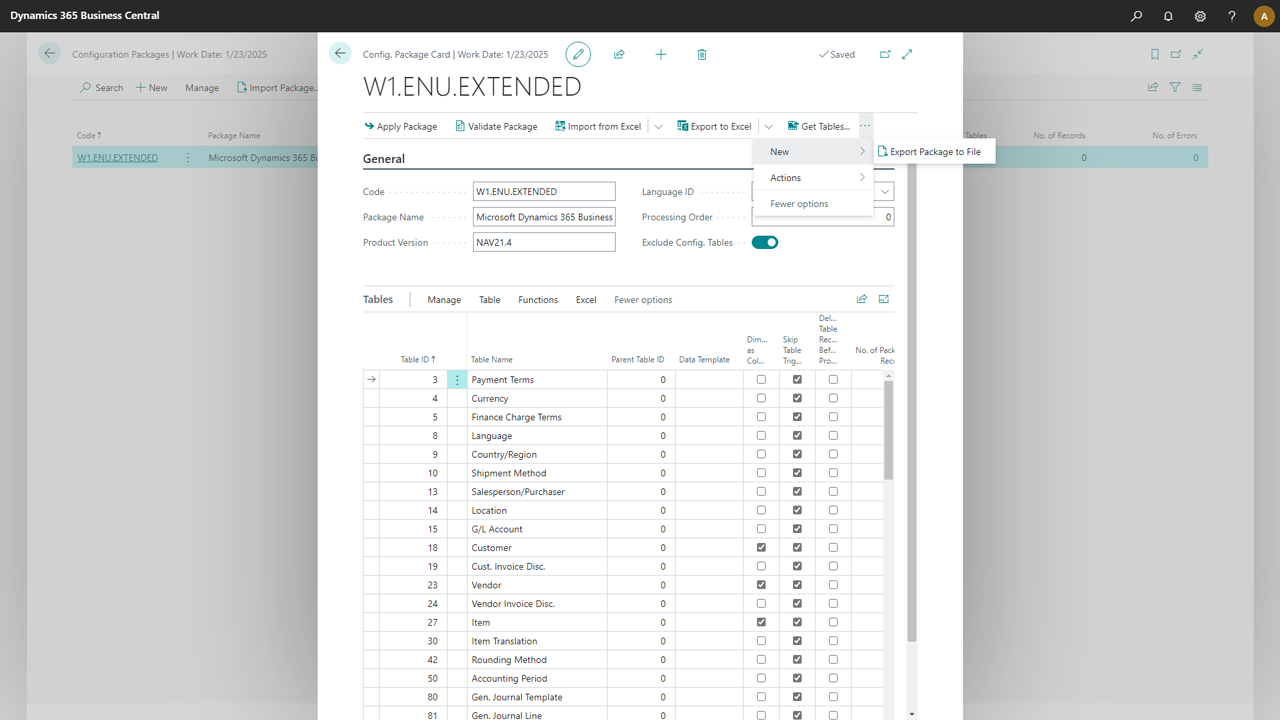Expand Export to Excel dropdown arrow
1280x720 pixels.
(768, 126)
